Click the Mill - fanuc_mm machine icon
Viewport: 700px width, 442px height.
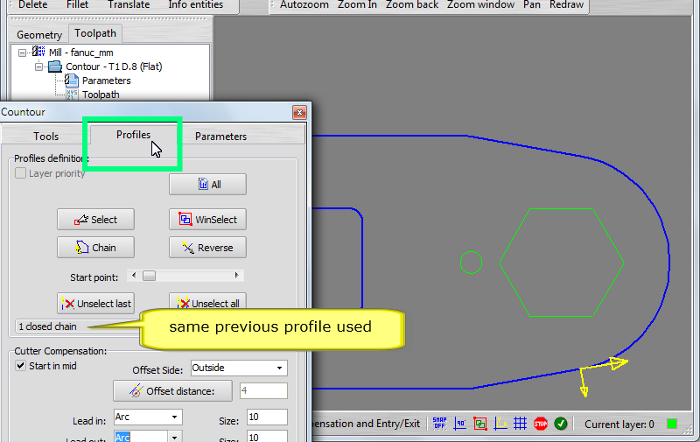(39, 51)
